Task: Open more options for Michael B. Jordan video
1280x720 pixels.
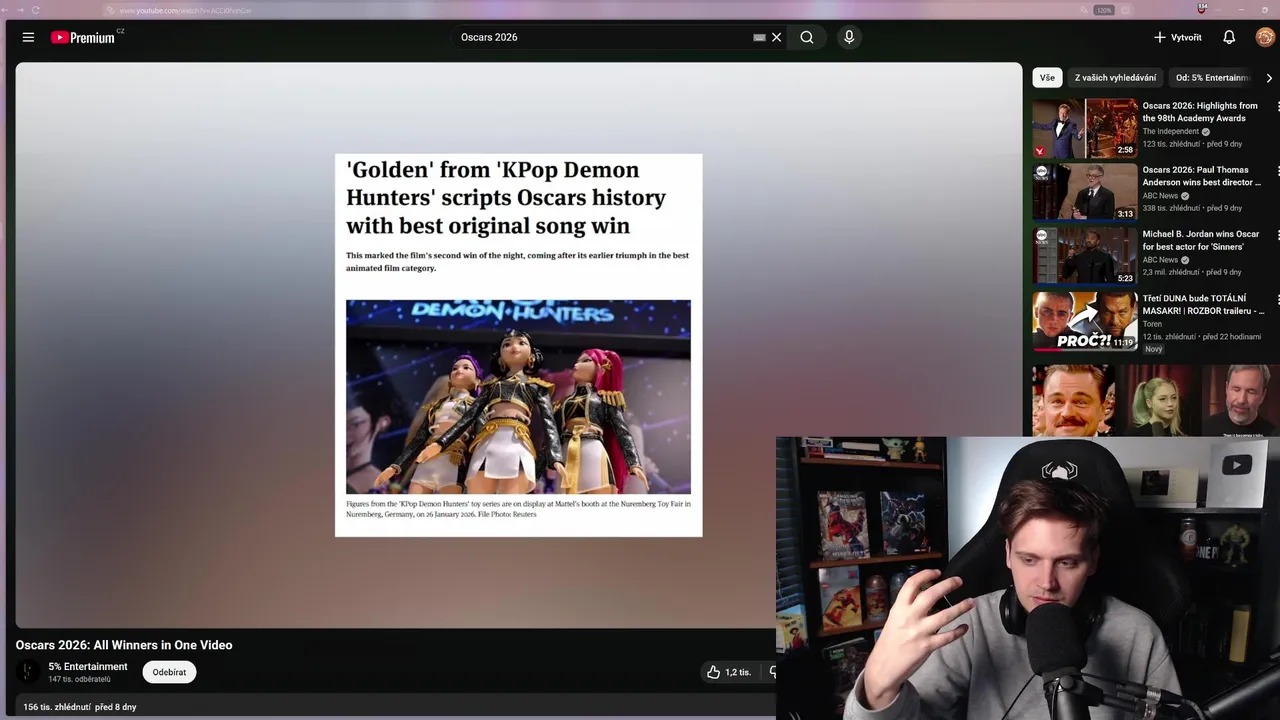Action: pos(1277,234)
